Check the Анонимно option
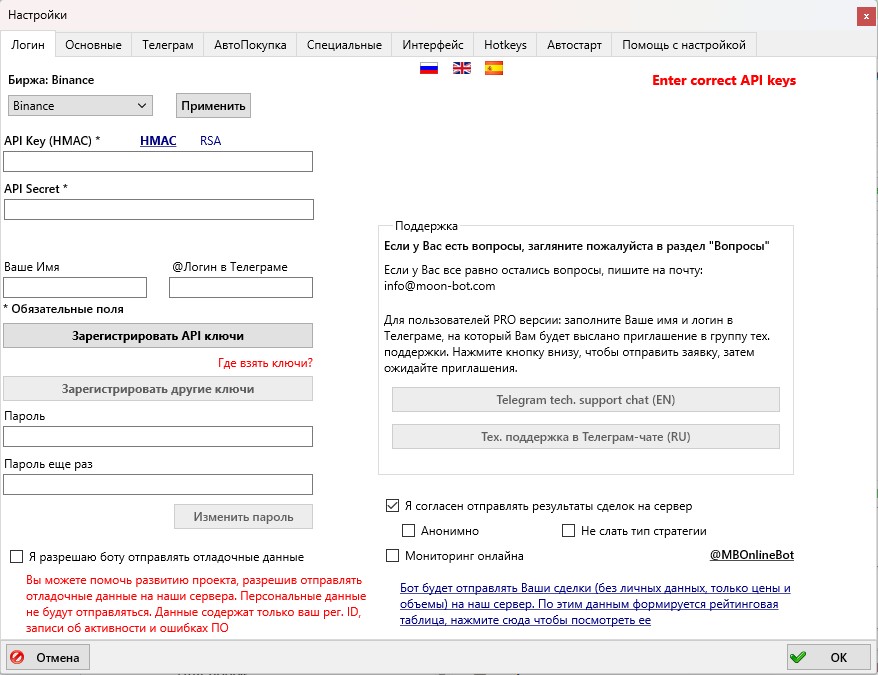Screen dimensions: 878x675 click(x=408, y=531)
